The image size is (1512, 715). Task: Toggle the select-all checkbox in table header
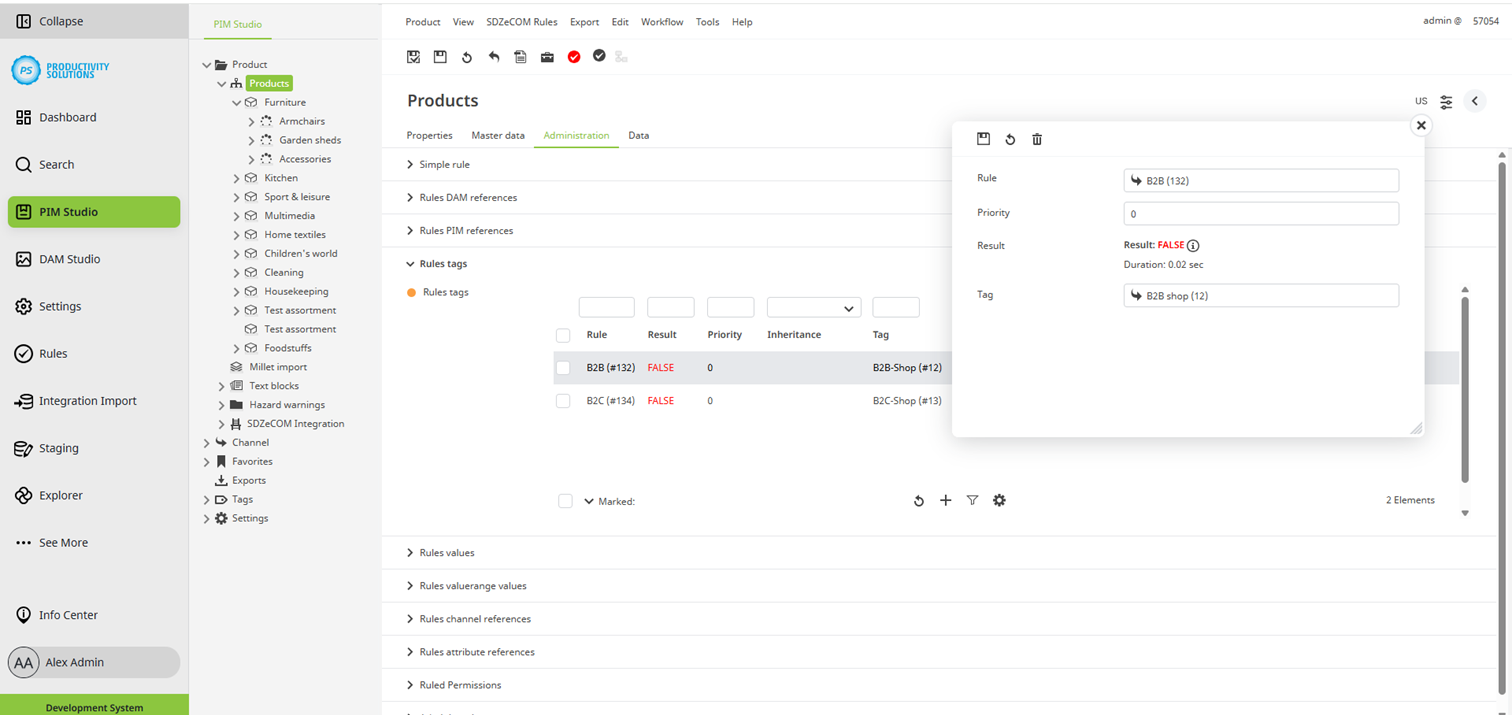[x=563, y=335]
